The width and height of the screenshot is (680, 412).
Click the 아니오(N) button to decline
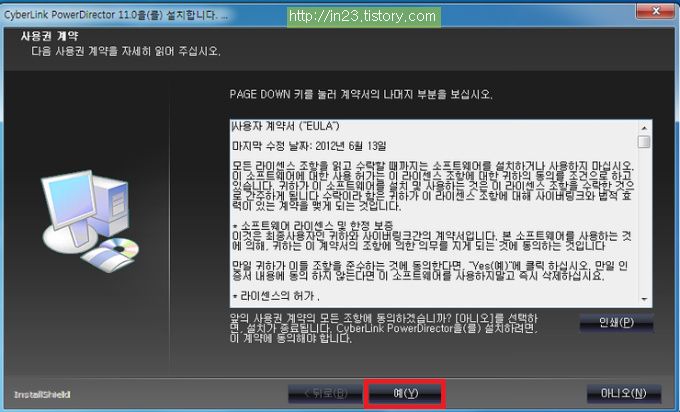pos(623,393)
